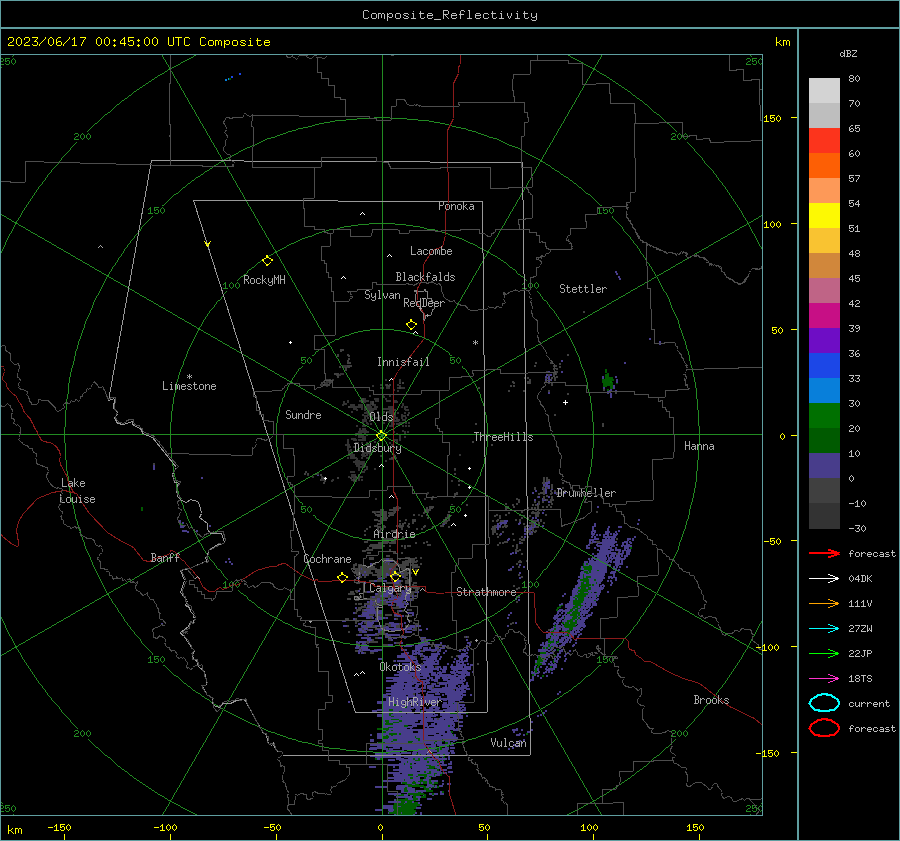Click the red 'forecast' ellipse legend icon

[824, 728]
